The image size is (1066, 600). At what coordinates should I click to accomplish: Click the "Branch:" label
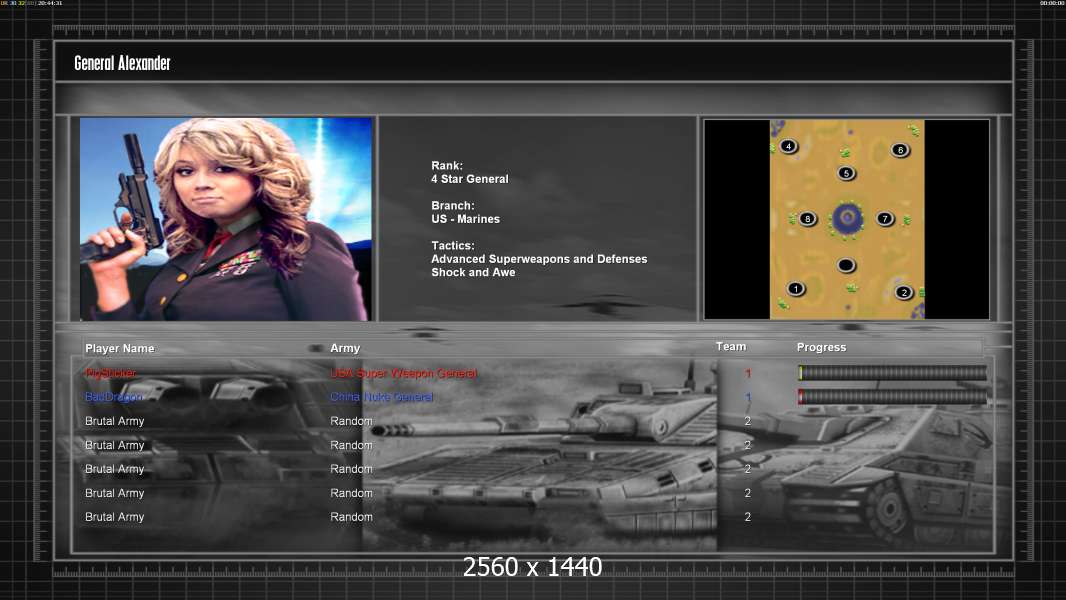pos(453,206)
